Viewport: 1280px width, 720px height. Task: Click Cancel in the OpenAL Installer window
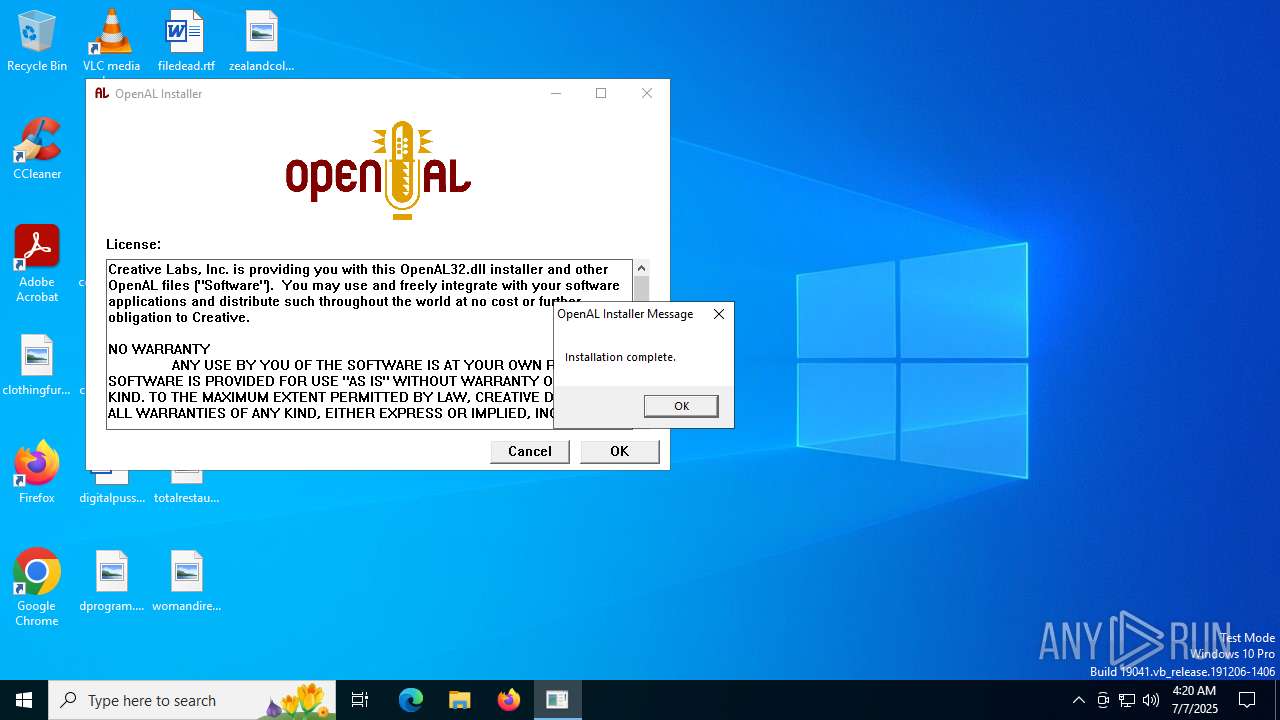click(529, 451)
